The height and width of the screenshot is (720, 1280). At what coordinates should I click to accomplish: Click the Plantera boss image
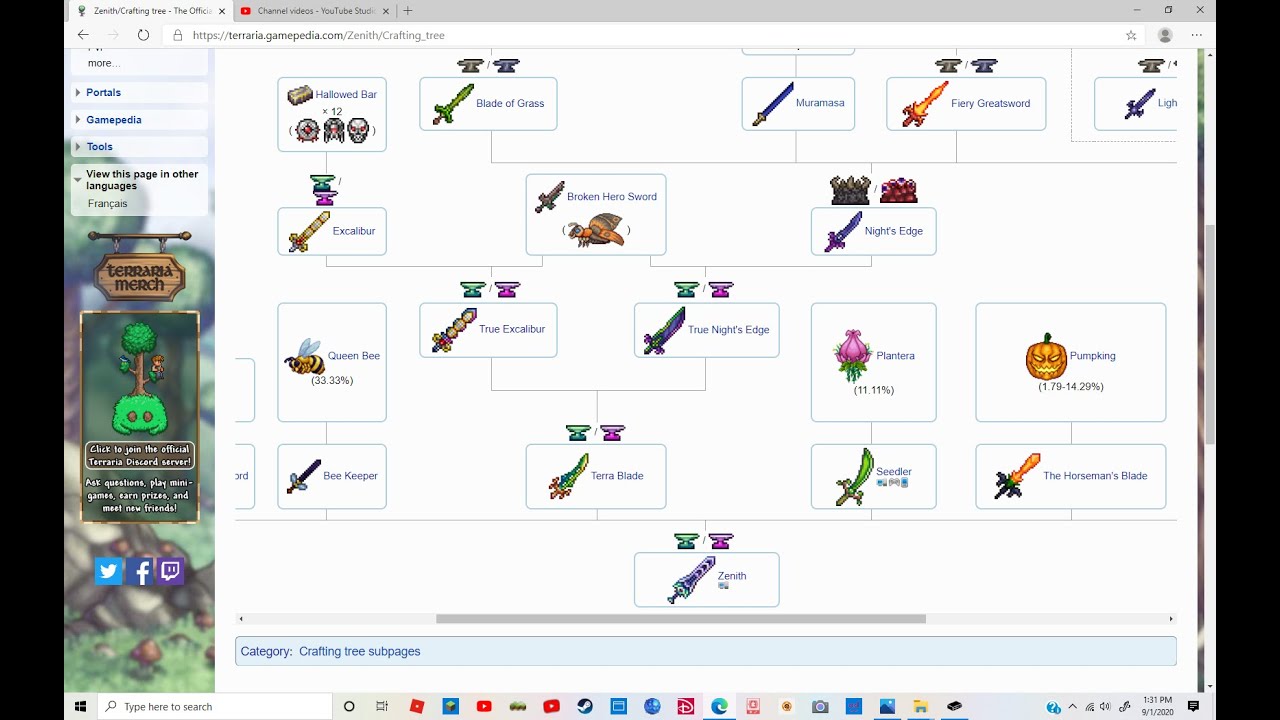853,356
